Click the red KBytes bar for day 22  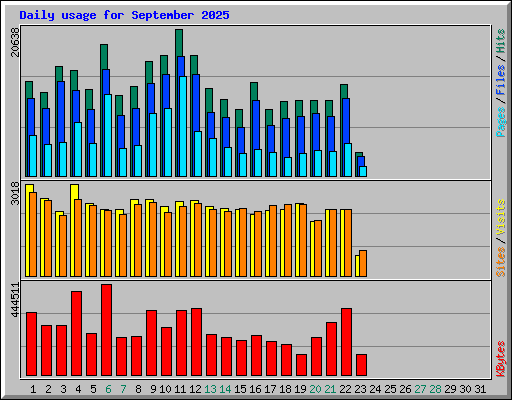click(x=346, y=342)
